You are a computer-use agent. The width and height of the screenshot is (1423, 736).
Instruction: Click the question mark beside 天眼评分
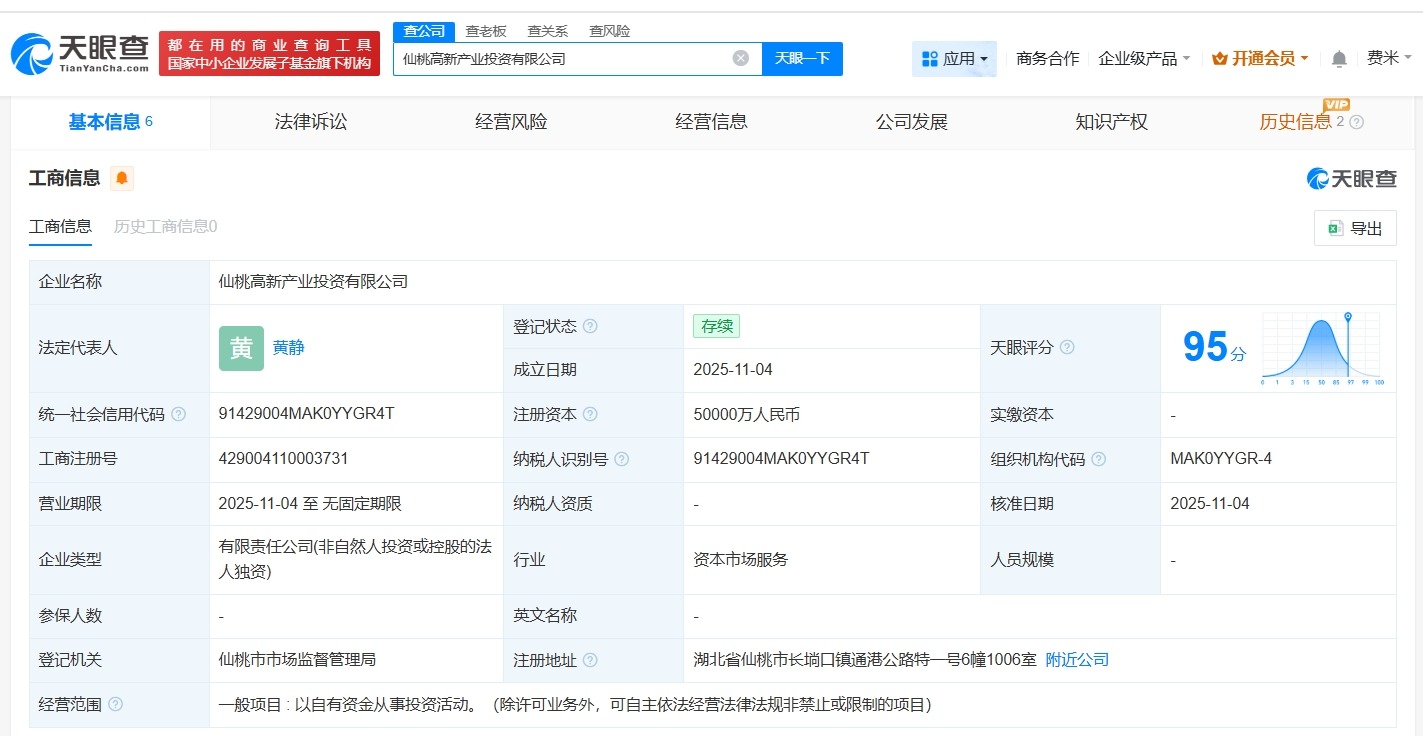pyautogui.click(x=1067, y=347)
